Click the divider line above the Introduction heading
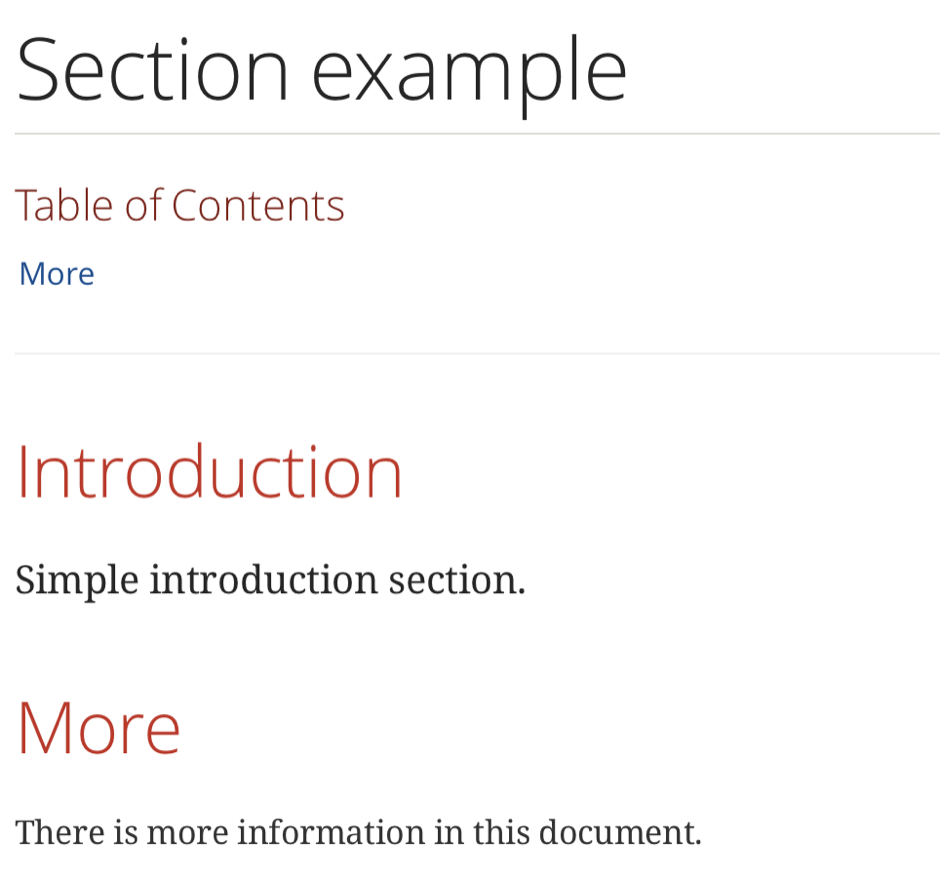 click(x=477, y=354)
